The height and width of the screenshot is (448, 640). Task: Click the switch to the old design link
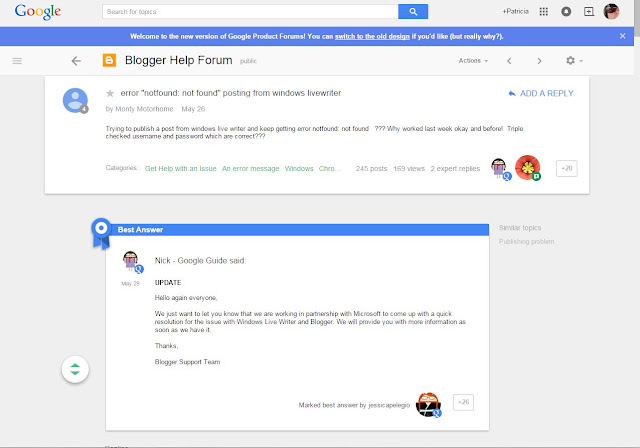pos(372,36)
